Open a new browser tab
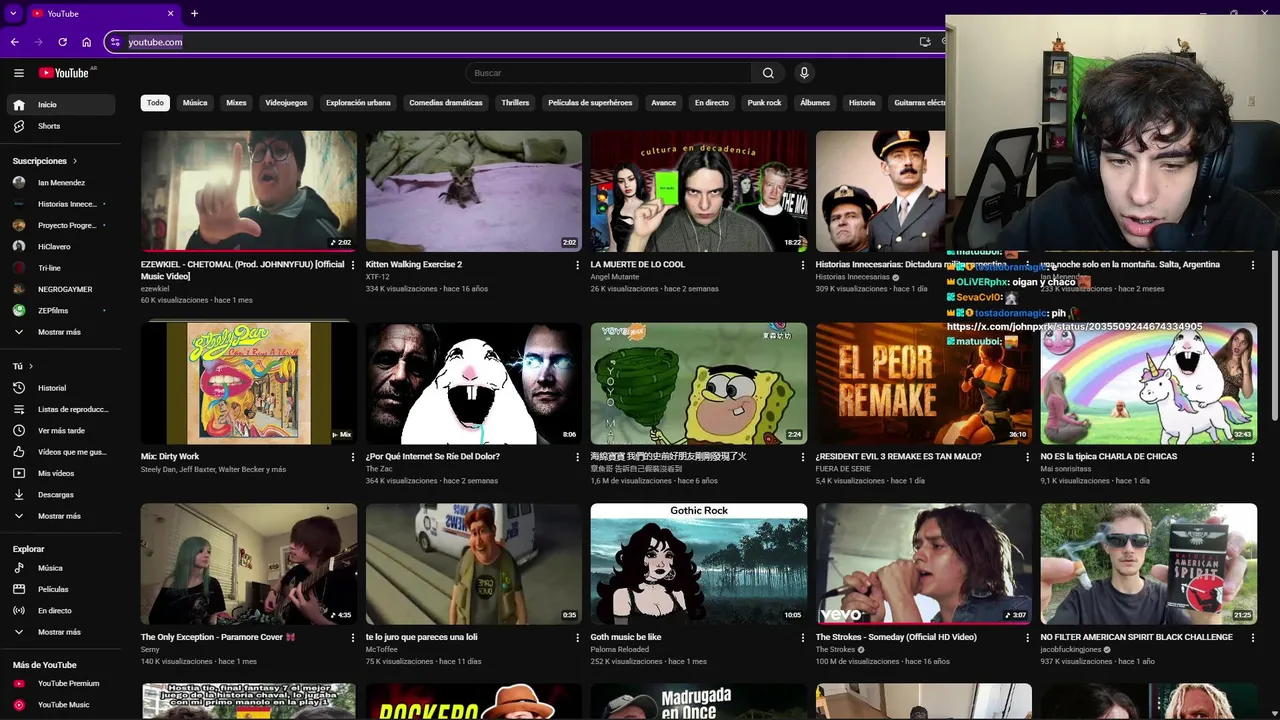The width and height of the screenshot is (1280, 720). point(194,13)
